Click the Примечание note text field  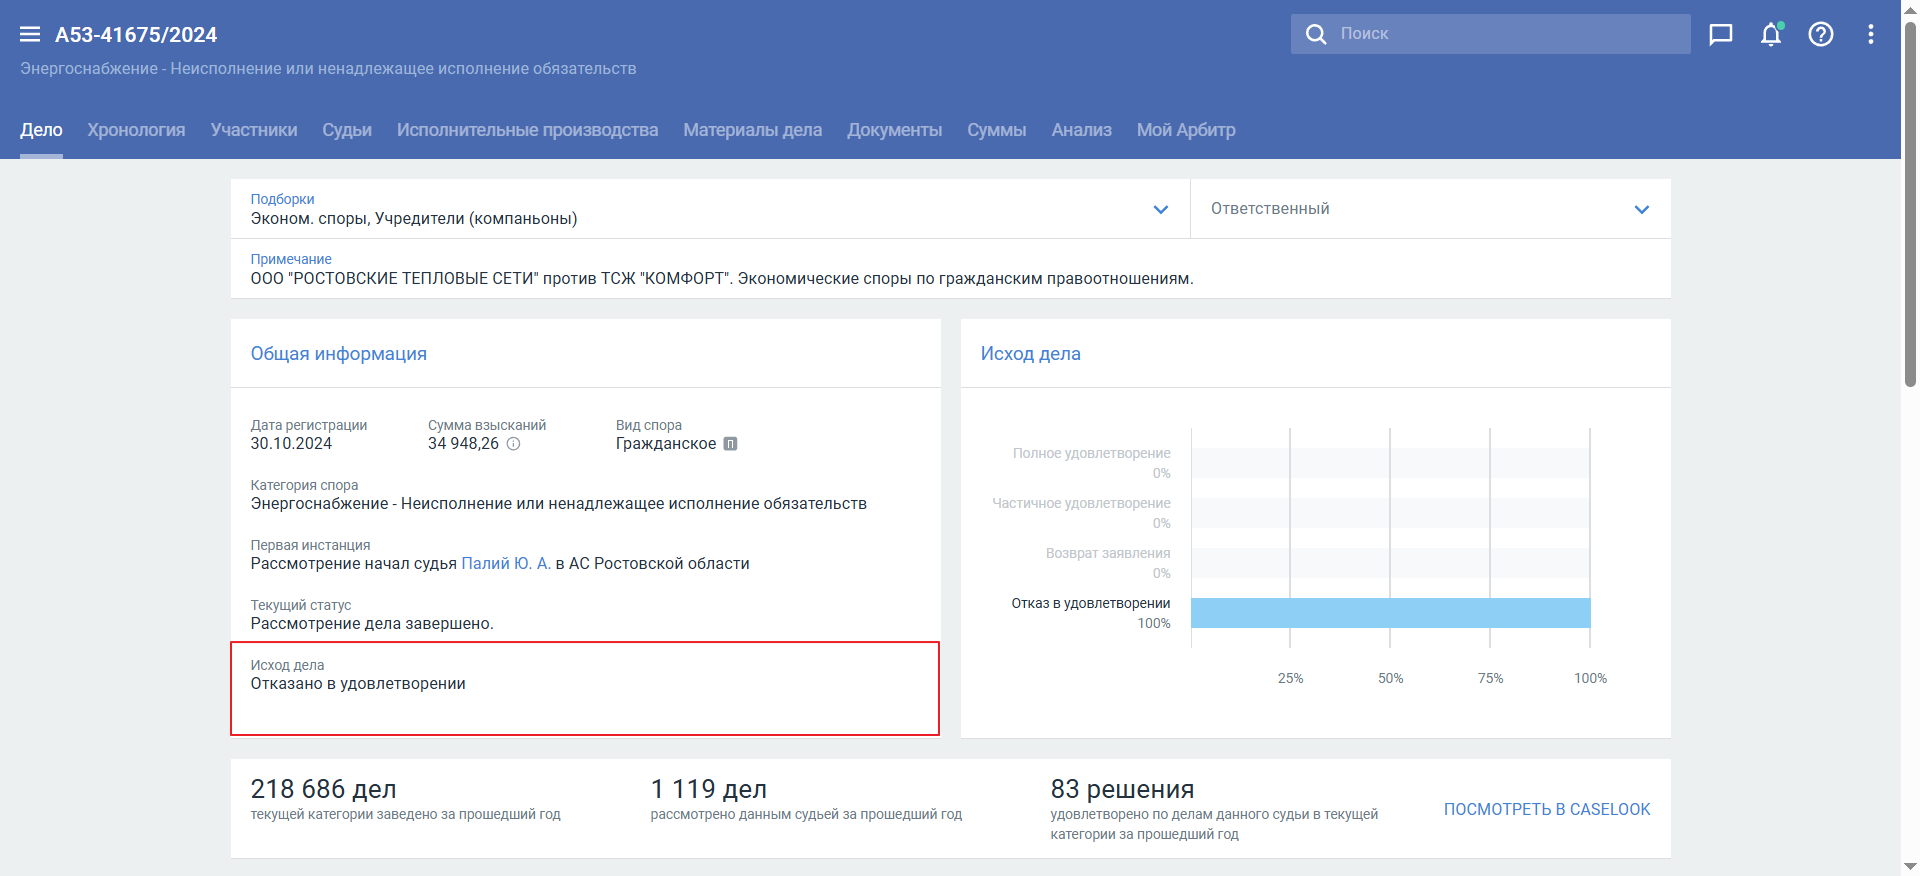[x=720, y=278]
